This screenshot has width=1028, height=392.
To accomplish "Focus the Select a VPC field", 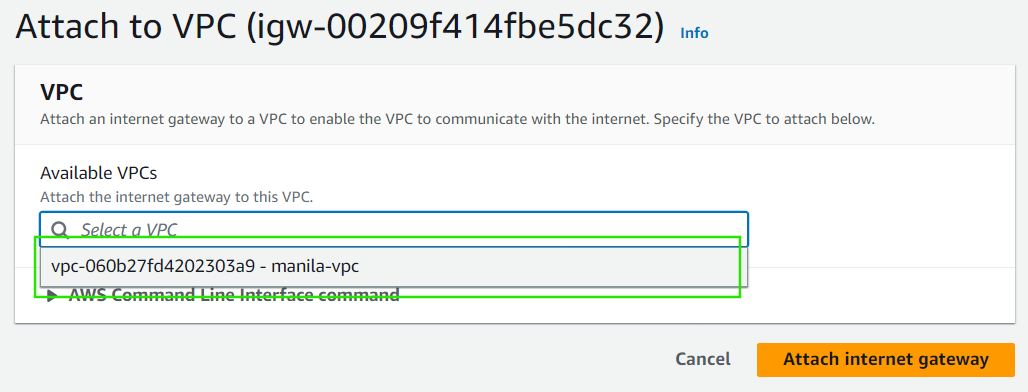I will tap(394, 229).
